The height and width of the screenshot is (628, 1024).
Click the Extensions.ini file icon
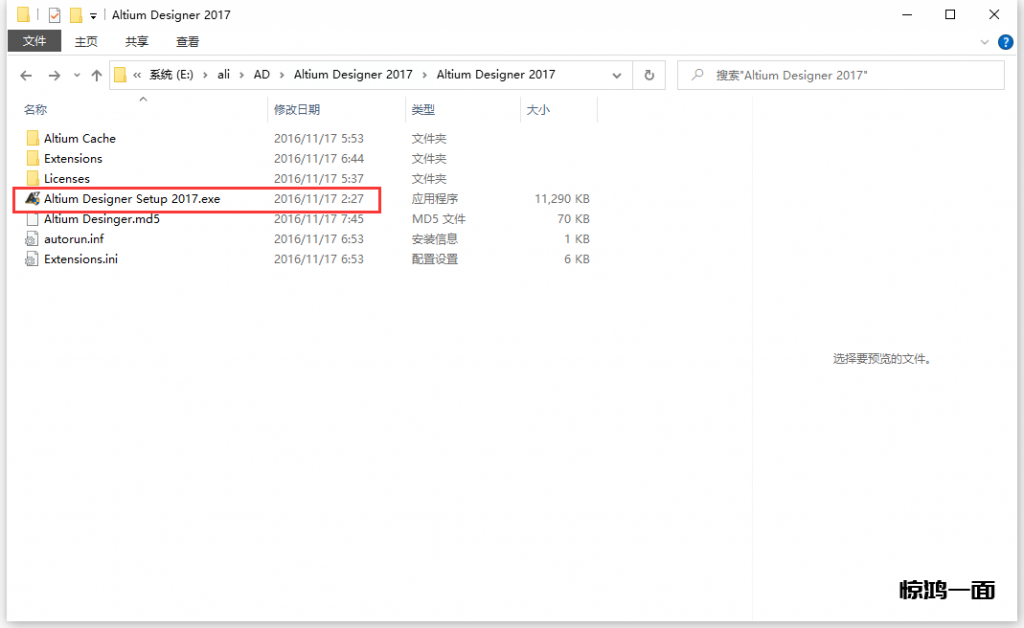33,259
